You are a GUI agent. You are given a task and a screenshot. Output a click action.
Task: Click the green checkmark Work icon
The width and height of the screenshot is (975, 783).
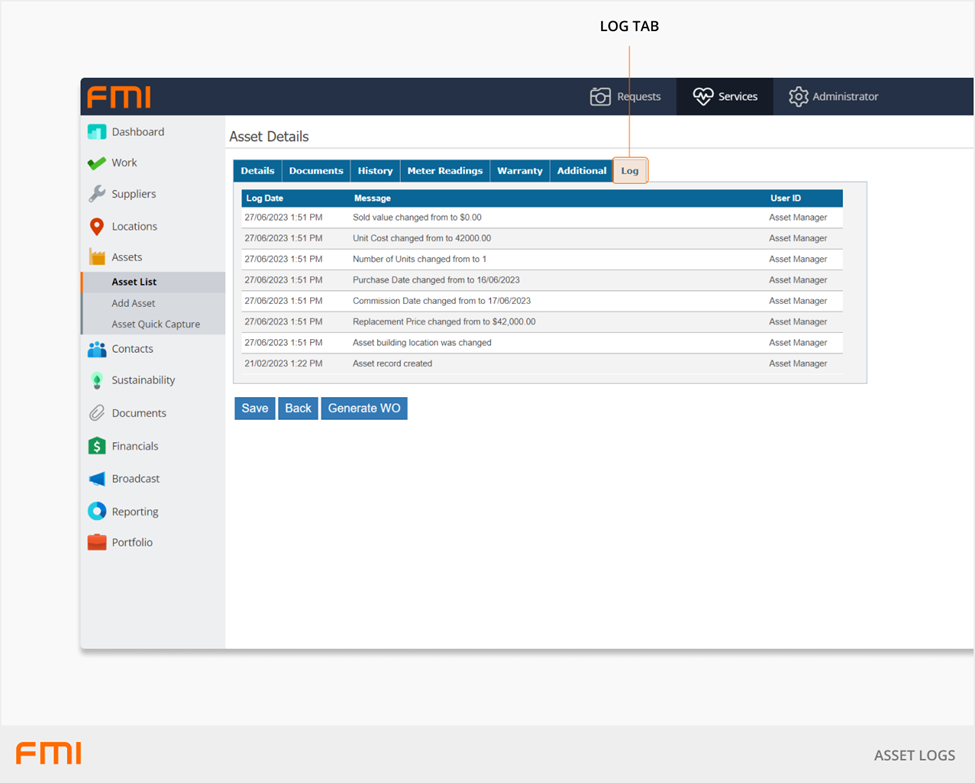coord(97,163)
